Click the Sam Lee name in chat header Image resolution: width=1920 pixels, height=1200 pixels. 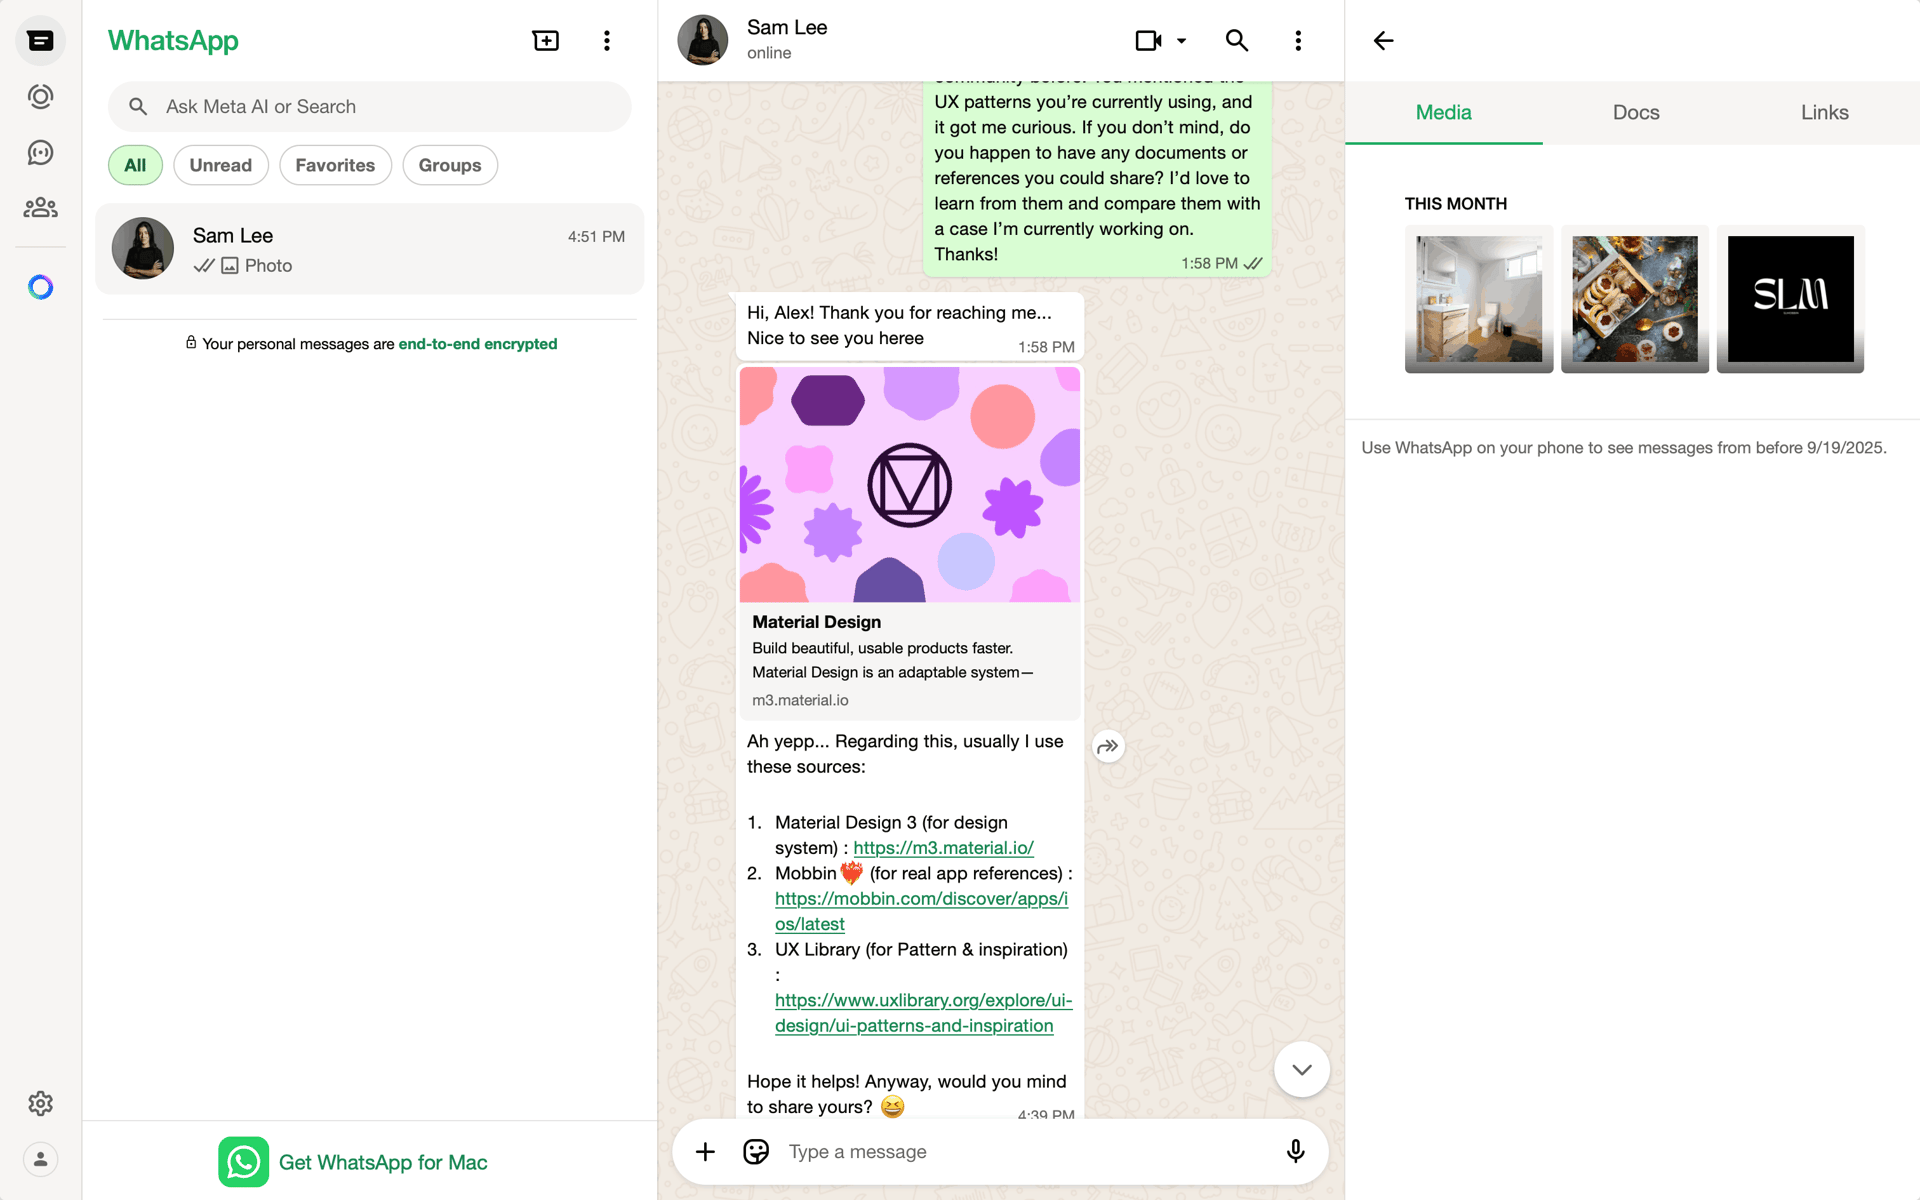point(787,28)
